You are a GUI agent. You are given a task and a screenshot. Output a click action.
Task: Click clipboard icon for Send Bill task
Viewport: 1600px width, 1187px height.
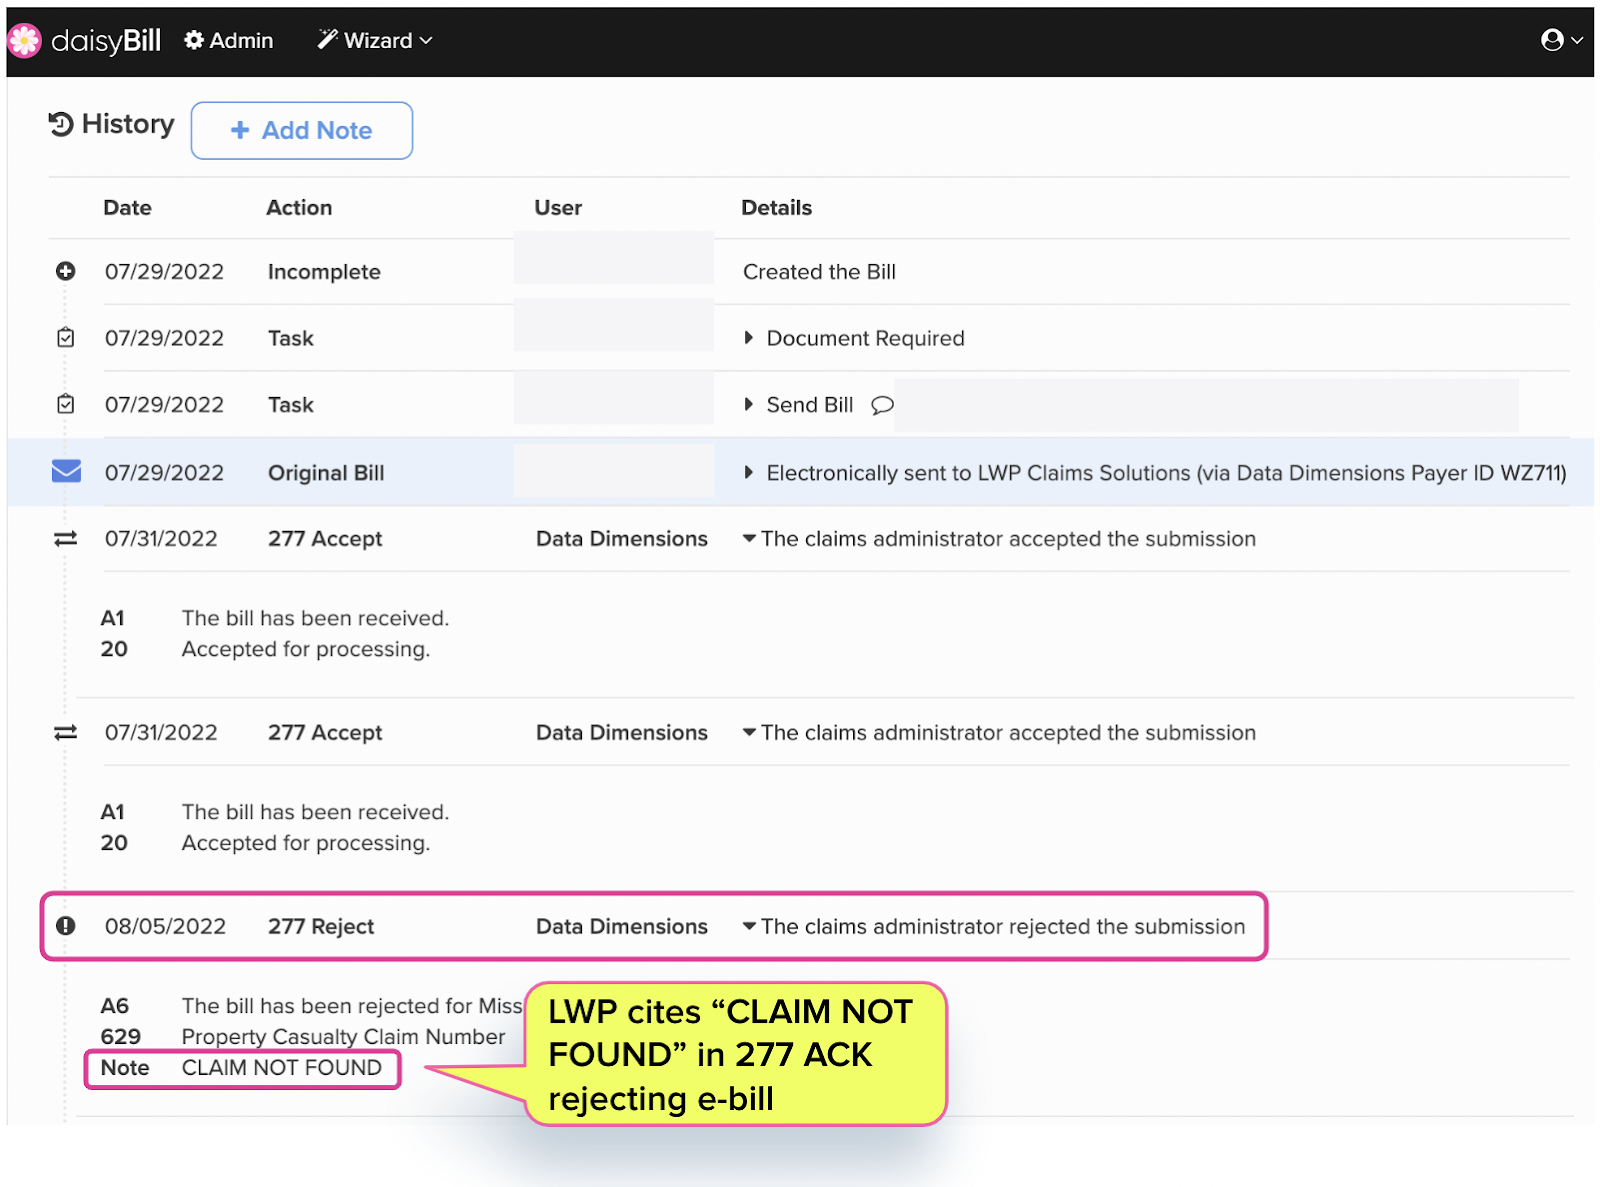66,404
